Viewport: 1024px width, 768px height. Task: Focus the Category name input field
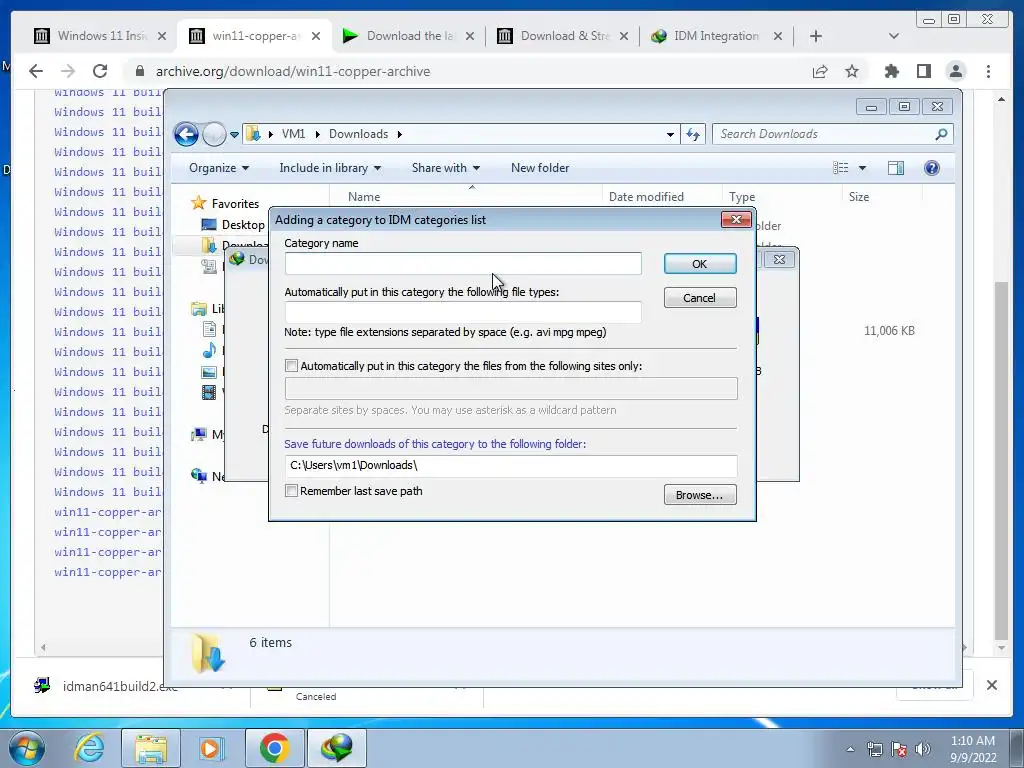[463, 264]
